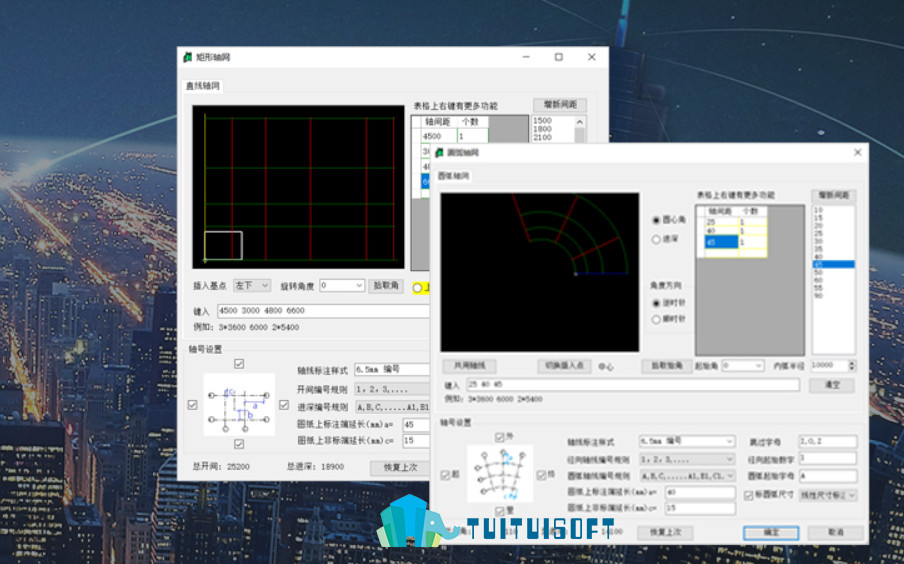
Task: Click the pick angle button in arc dialog
Action: coord(667,366)
